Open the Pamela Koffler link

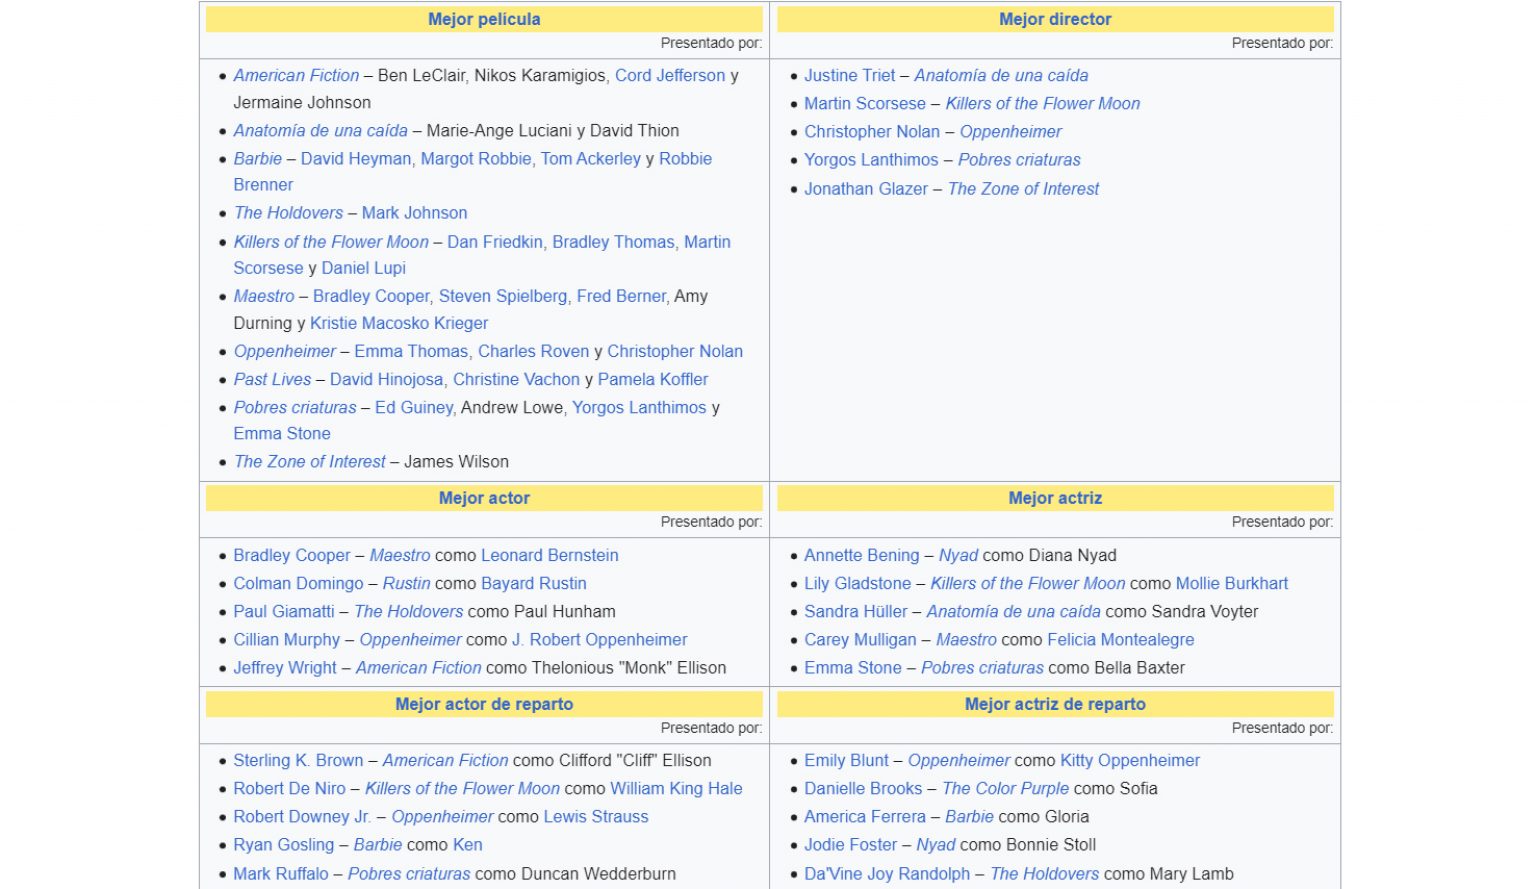pyautogui.click(x=653, y=379)
